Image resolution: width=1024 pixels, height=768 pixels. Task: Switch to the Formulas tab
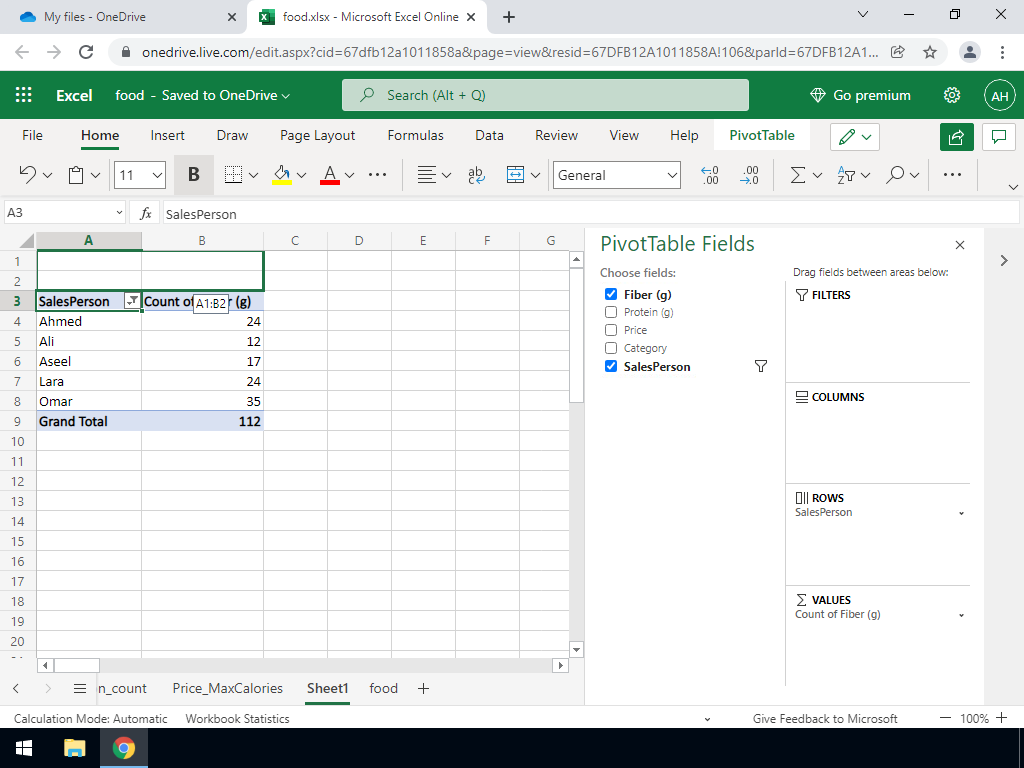[x=415, y=135]
